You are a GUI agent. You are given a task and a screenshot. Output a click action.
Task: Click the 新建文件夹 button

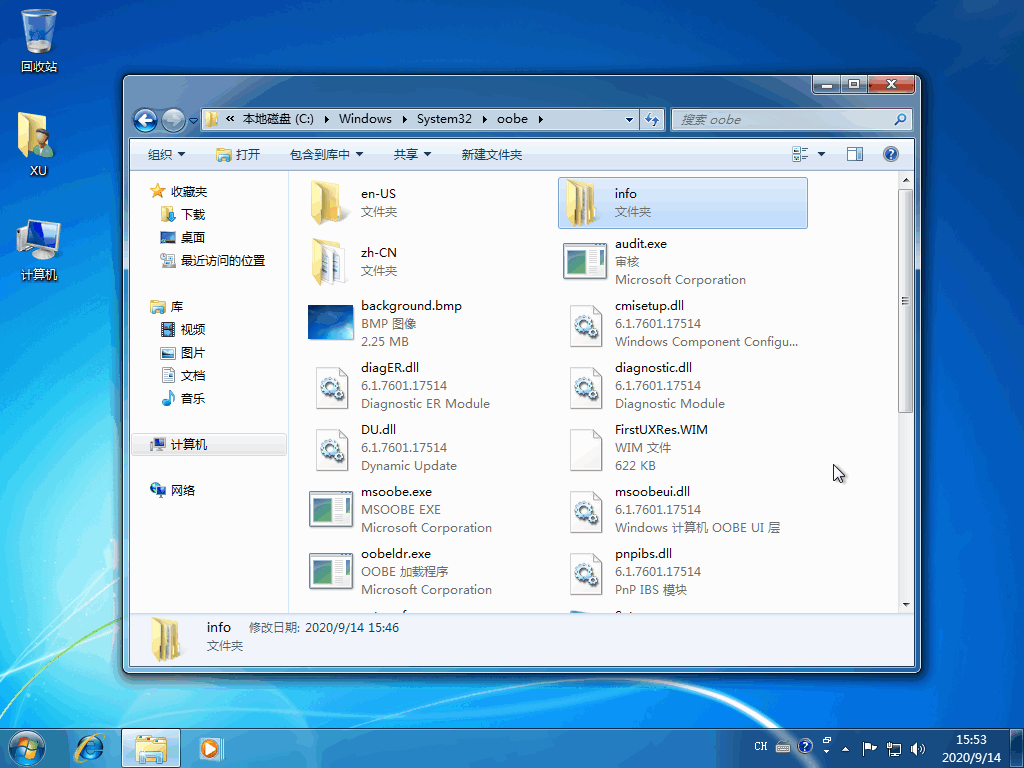pyautogui.click(x=491, y=154)
